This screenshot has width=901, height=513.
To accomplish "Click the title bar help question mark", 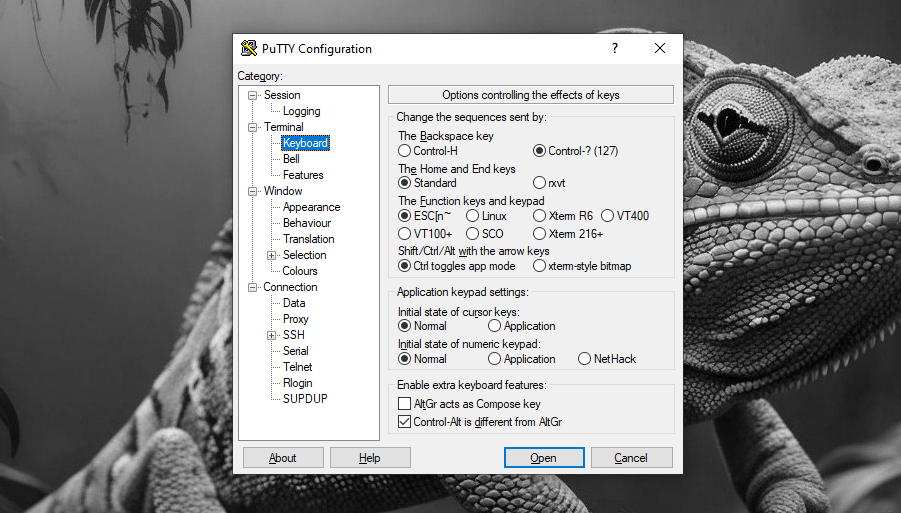I will 614,48.
